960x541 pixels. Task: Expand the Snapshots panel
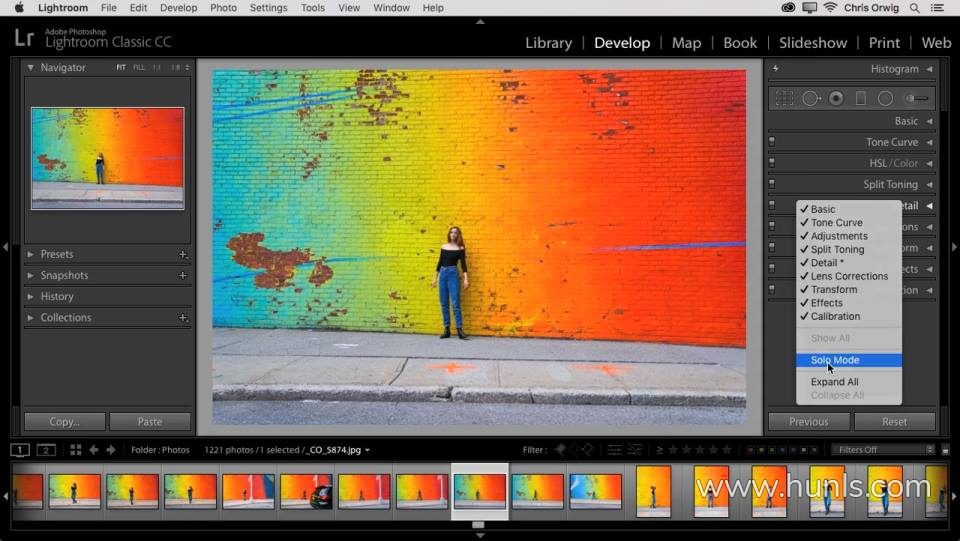[x=30, y=275]
